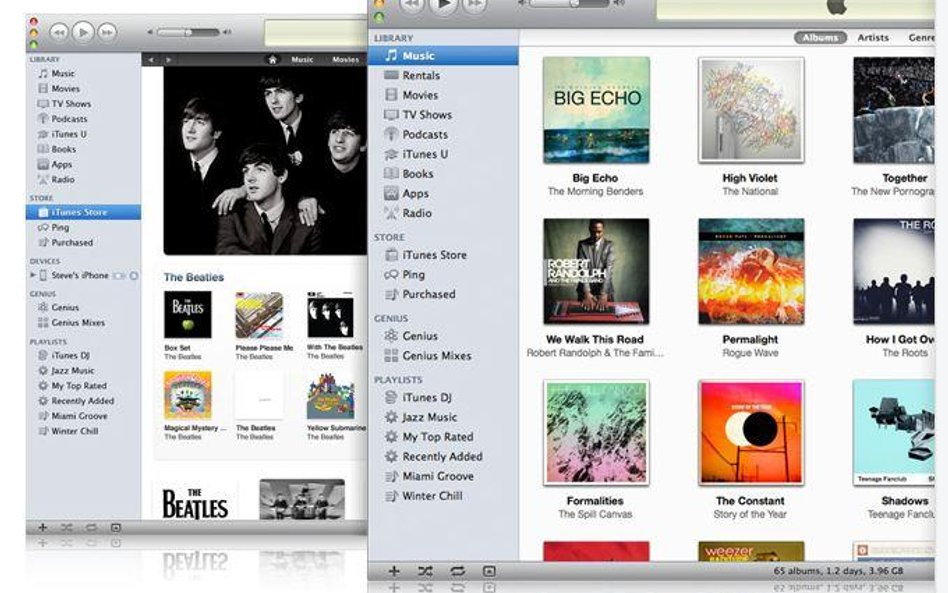
Task: Click the play button in the back window
Action: click(x=83, y=32)
